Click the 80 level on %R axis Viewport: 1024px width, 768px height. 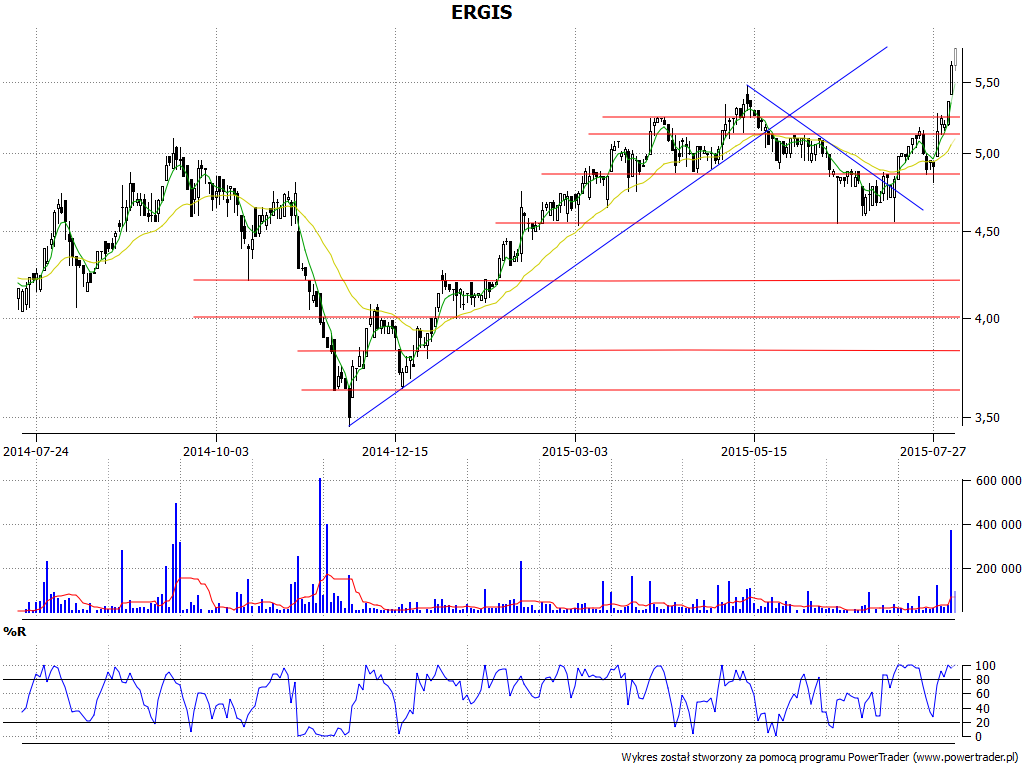pyautogui.click(x=982, y=680)
